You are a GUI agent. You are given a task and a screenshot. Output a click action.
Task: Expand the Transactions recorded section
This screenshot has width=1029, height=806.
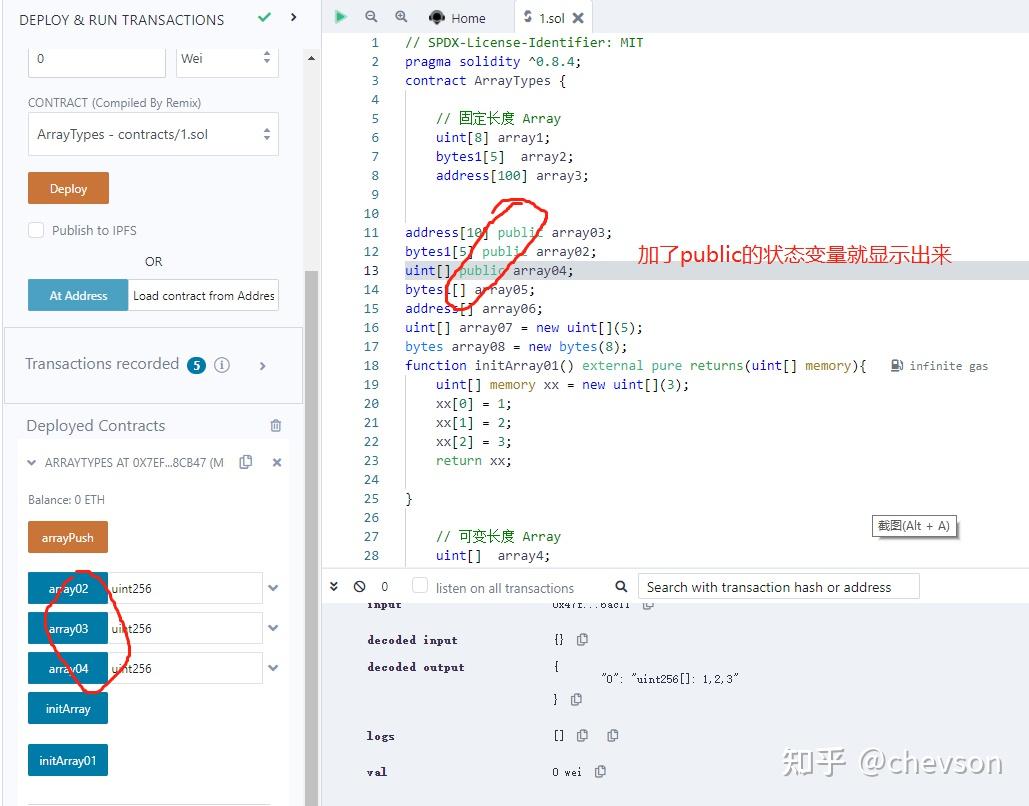coord(262,366)
